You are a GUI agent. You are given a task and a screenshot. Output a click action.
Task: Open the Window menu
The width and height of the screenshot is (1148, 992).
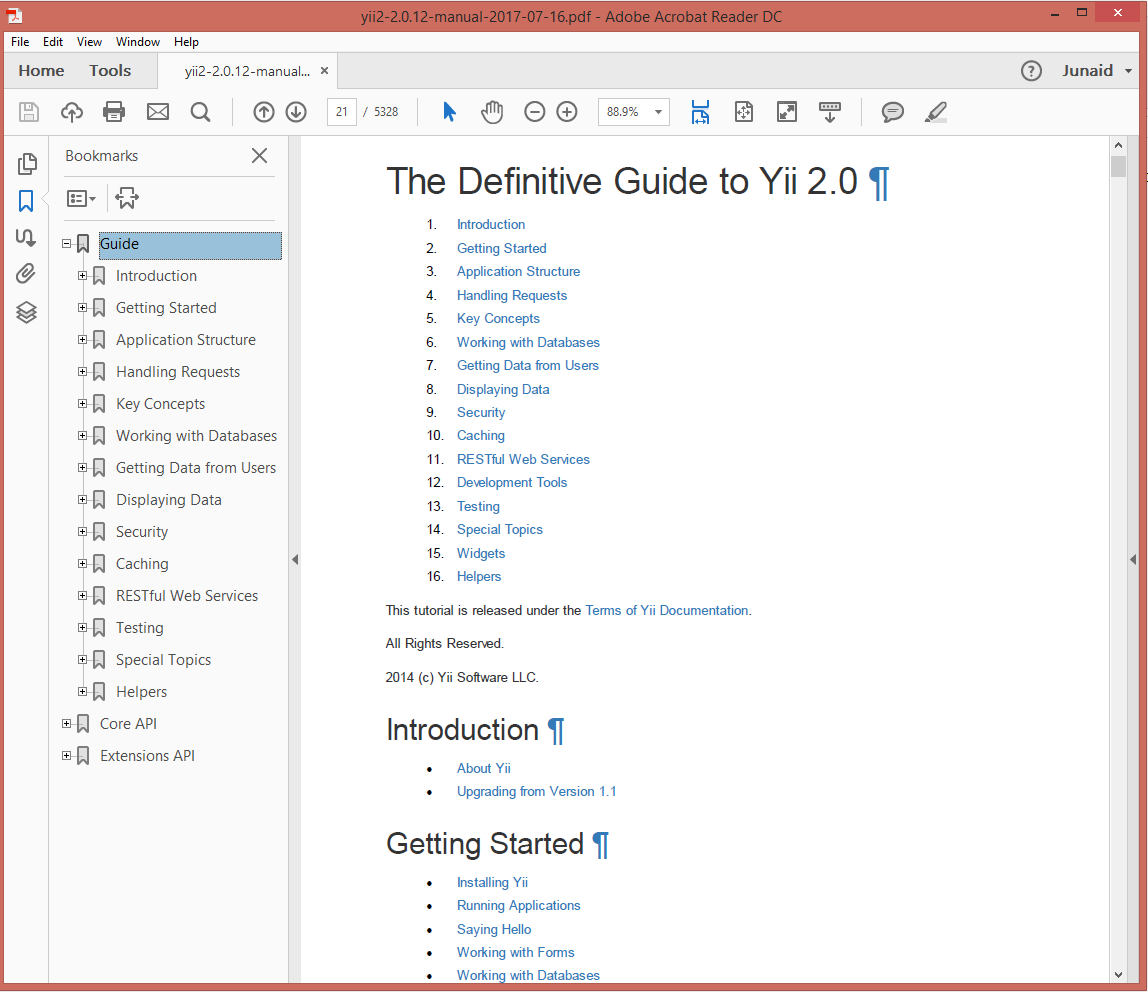point(138,42)
